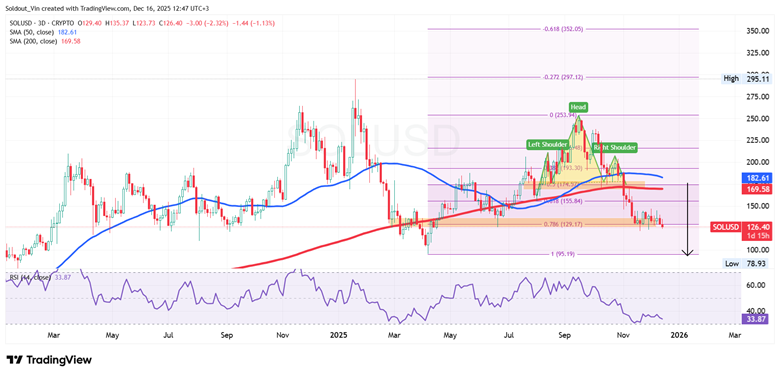Image resolution: width=780 pixels, height=376 pixels.
Task: Click the -0.618 (352.05) Fibonacci level label
Action: pyautogui.click(x=562, y=29)
